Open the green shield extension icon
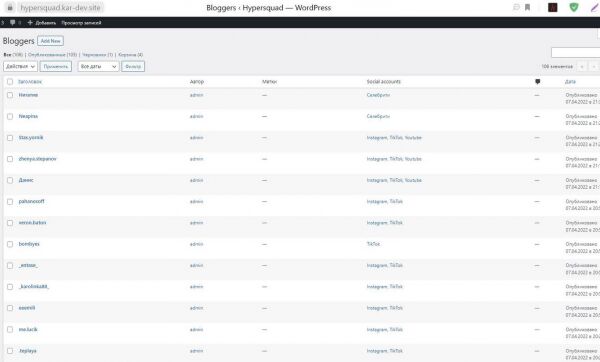Viewport: 600px width, 362px height. pyautogui.click(x=574, y=7)
